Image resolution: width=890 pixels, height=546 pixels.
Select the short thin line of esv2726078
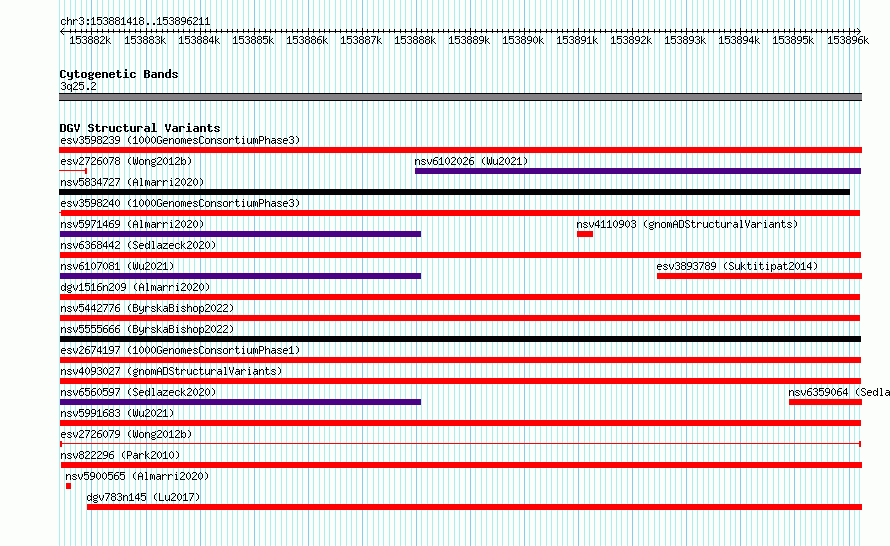[73, 170]
